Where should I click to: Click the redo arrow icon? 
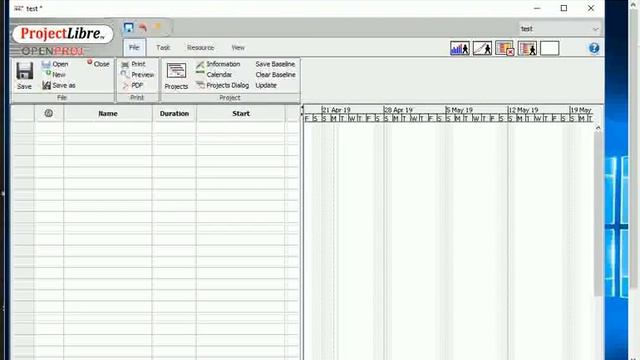[158, 27]
